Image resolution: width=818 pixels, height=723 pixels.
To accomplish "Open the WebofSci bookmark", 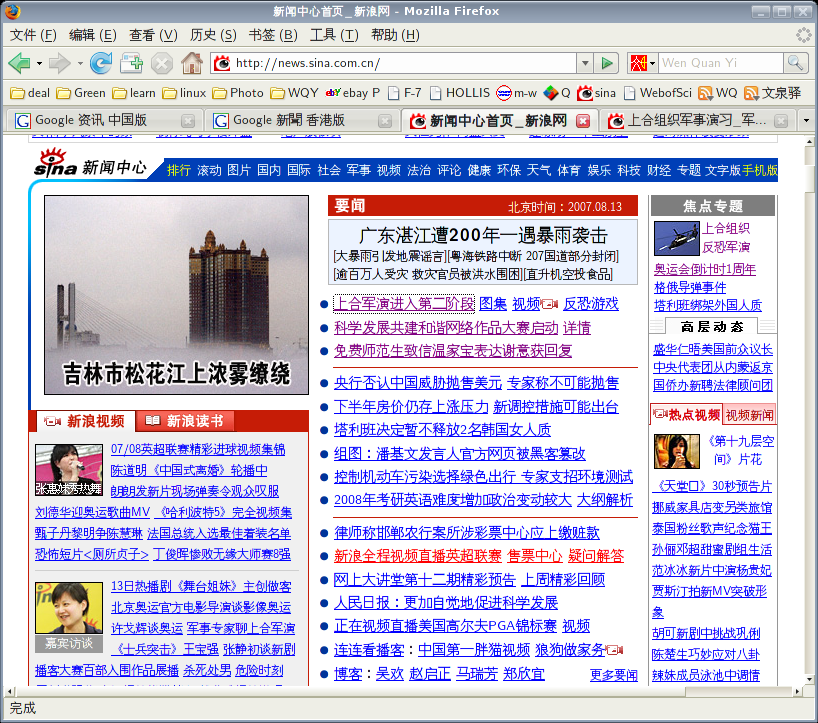I will pos(658,93).
